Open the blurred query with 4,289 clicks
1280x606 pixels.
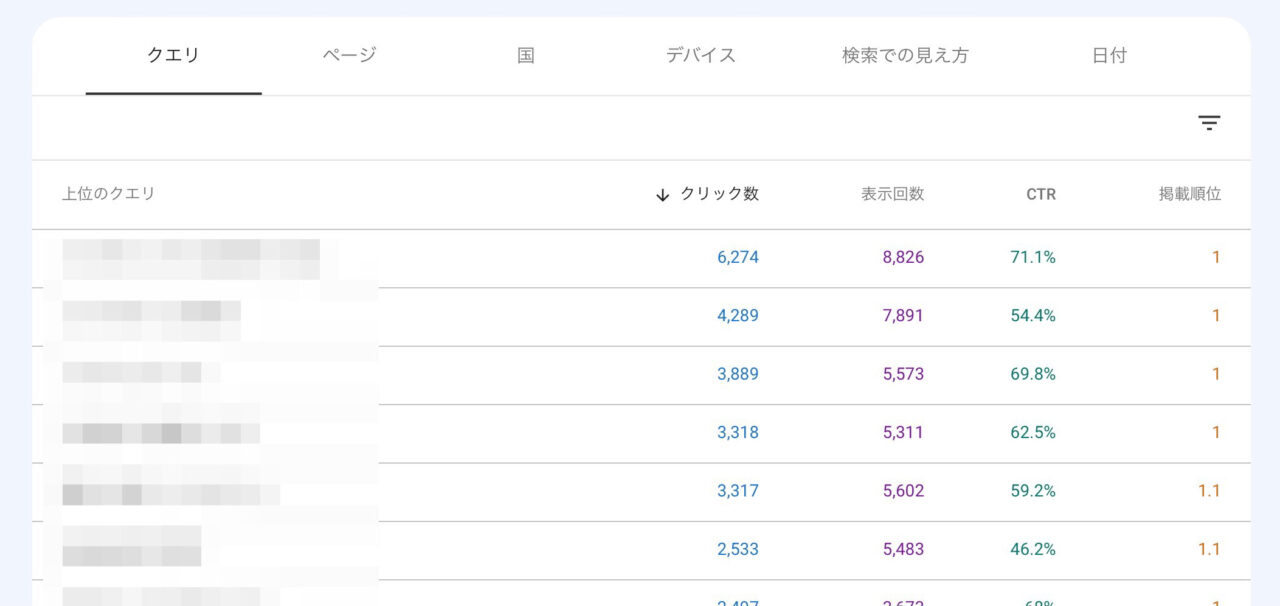[151, 316]
